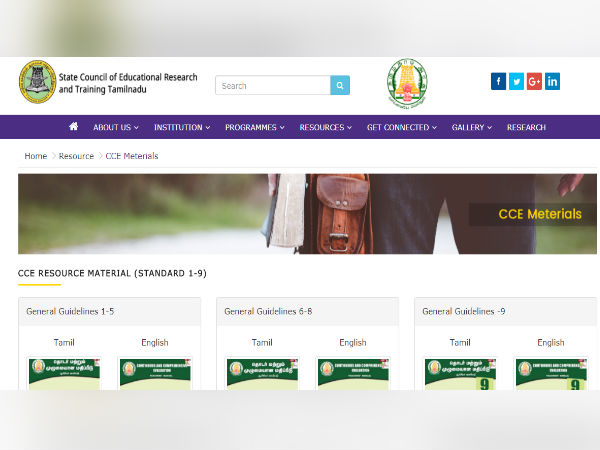Viewport: 600px width, 450px height.
Task: Open the Research menu item
Action: pos(526,128)
